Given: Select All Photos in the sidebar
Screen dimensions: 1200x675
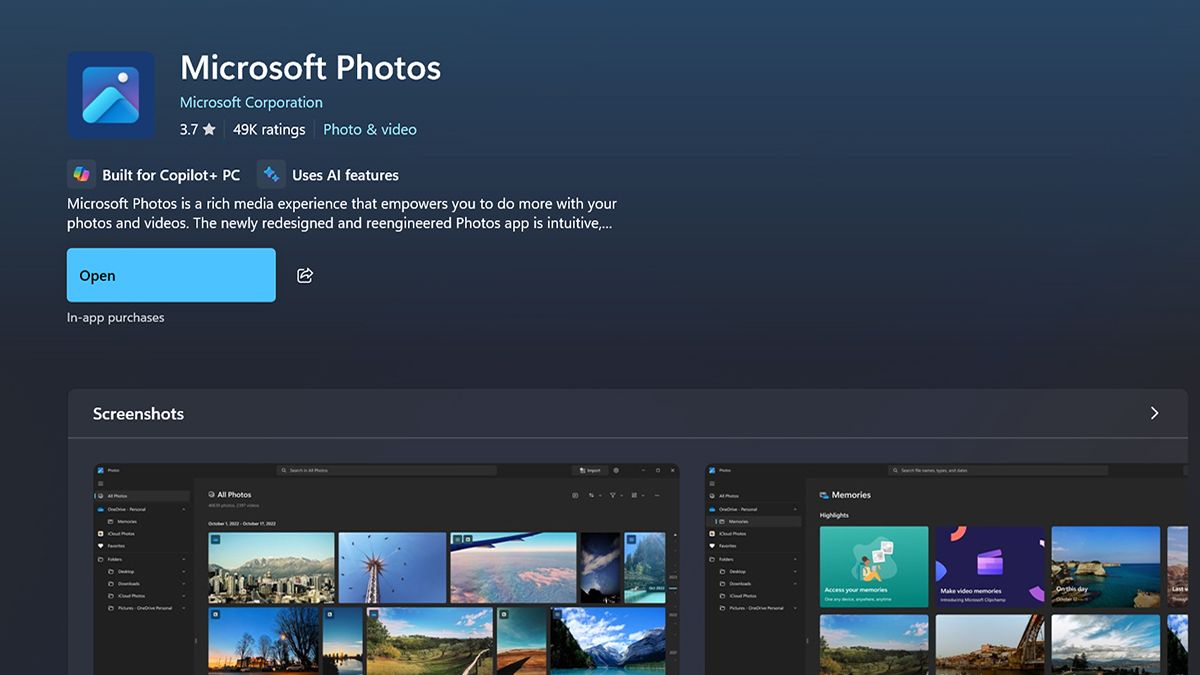Looking at the screenshot, I should (115, 495).
